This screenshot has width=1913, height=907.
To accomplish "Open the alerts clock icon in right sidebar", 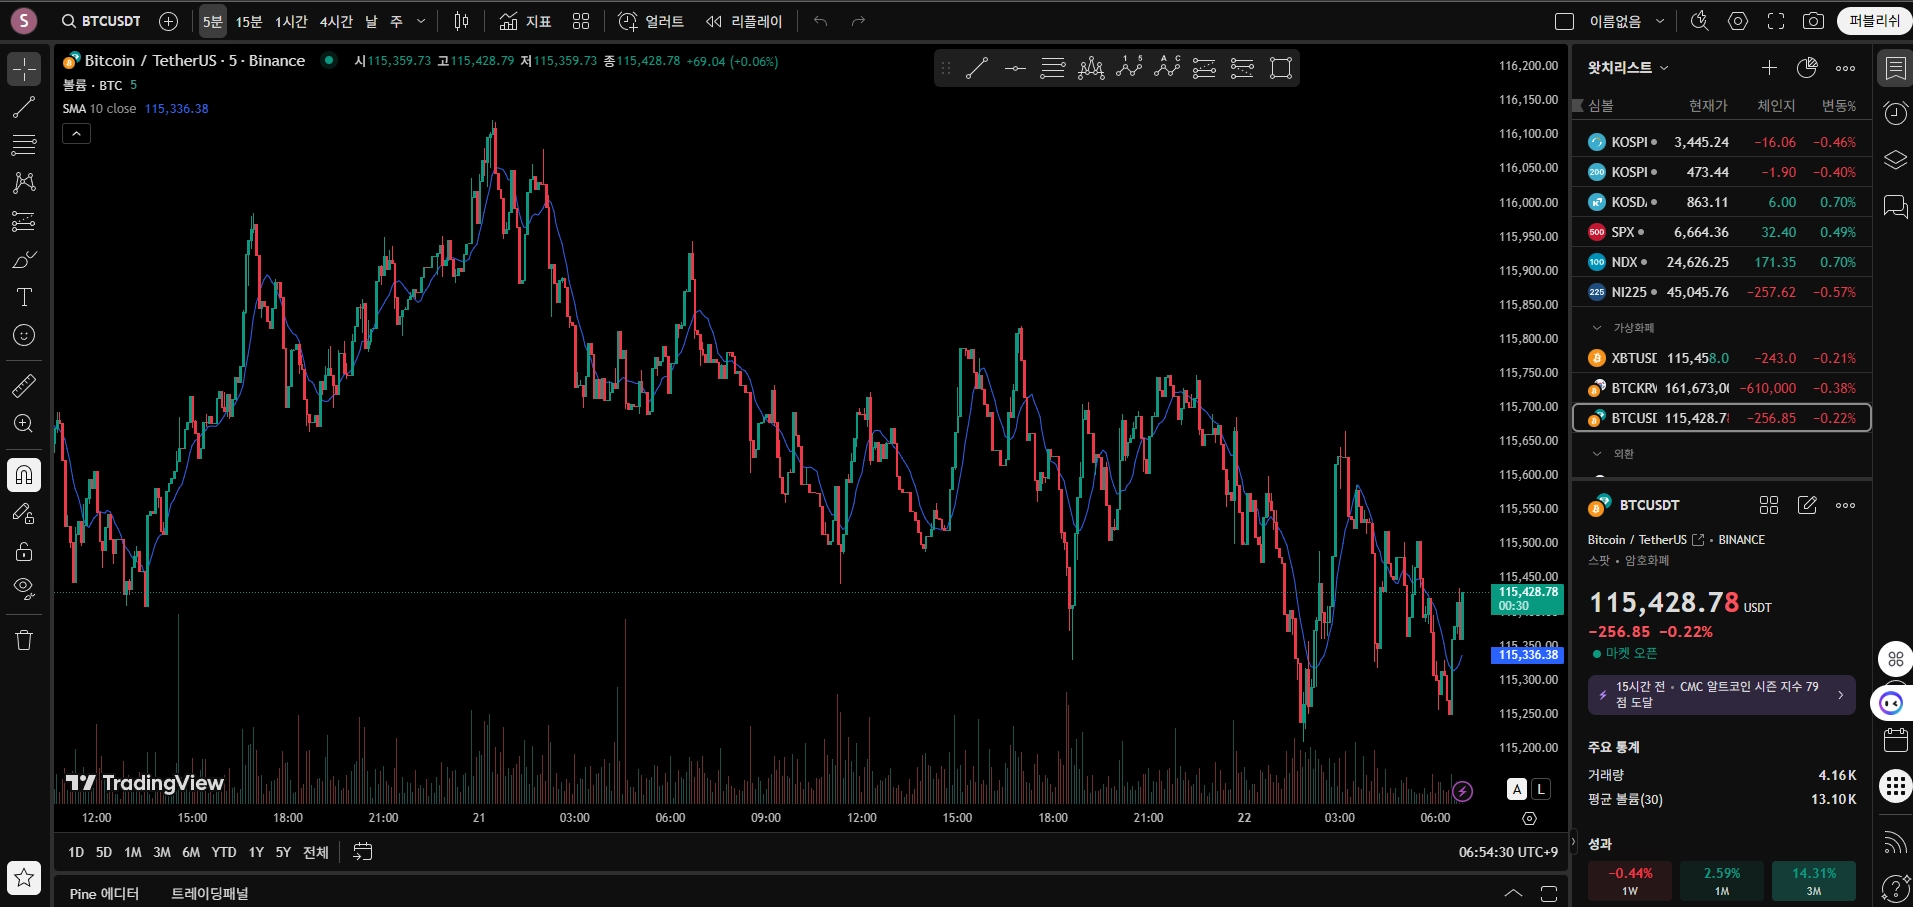I will pyautogui.click(x=1895, y=113).
